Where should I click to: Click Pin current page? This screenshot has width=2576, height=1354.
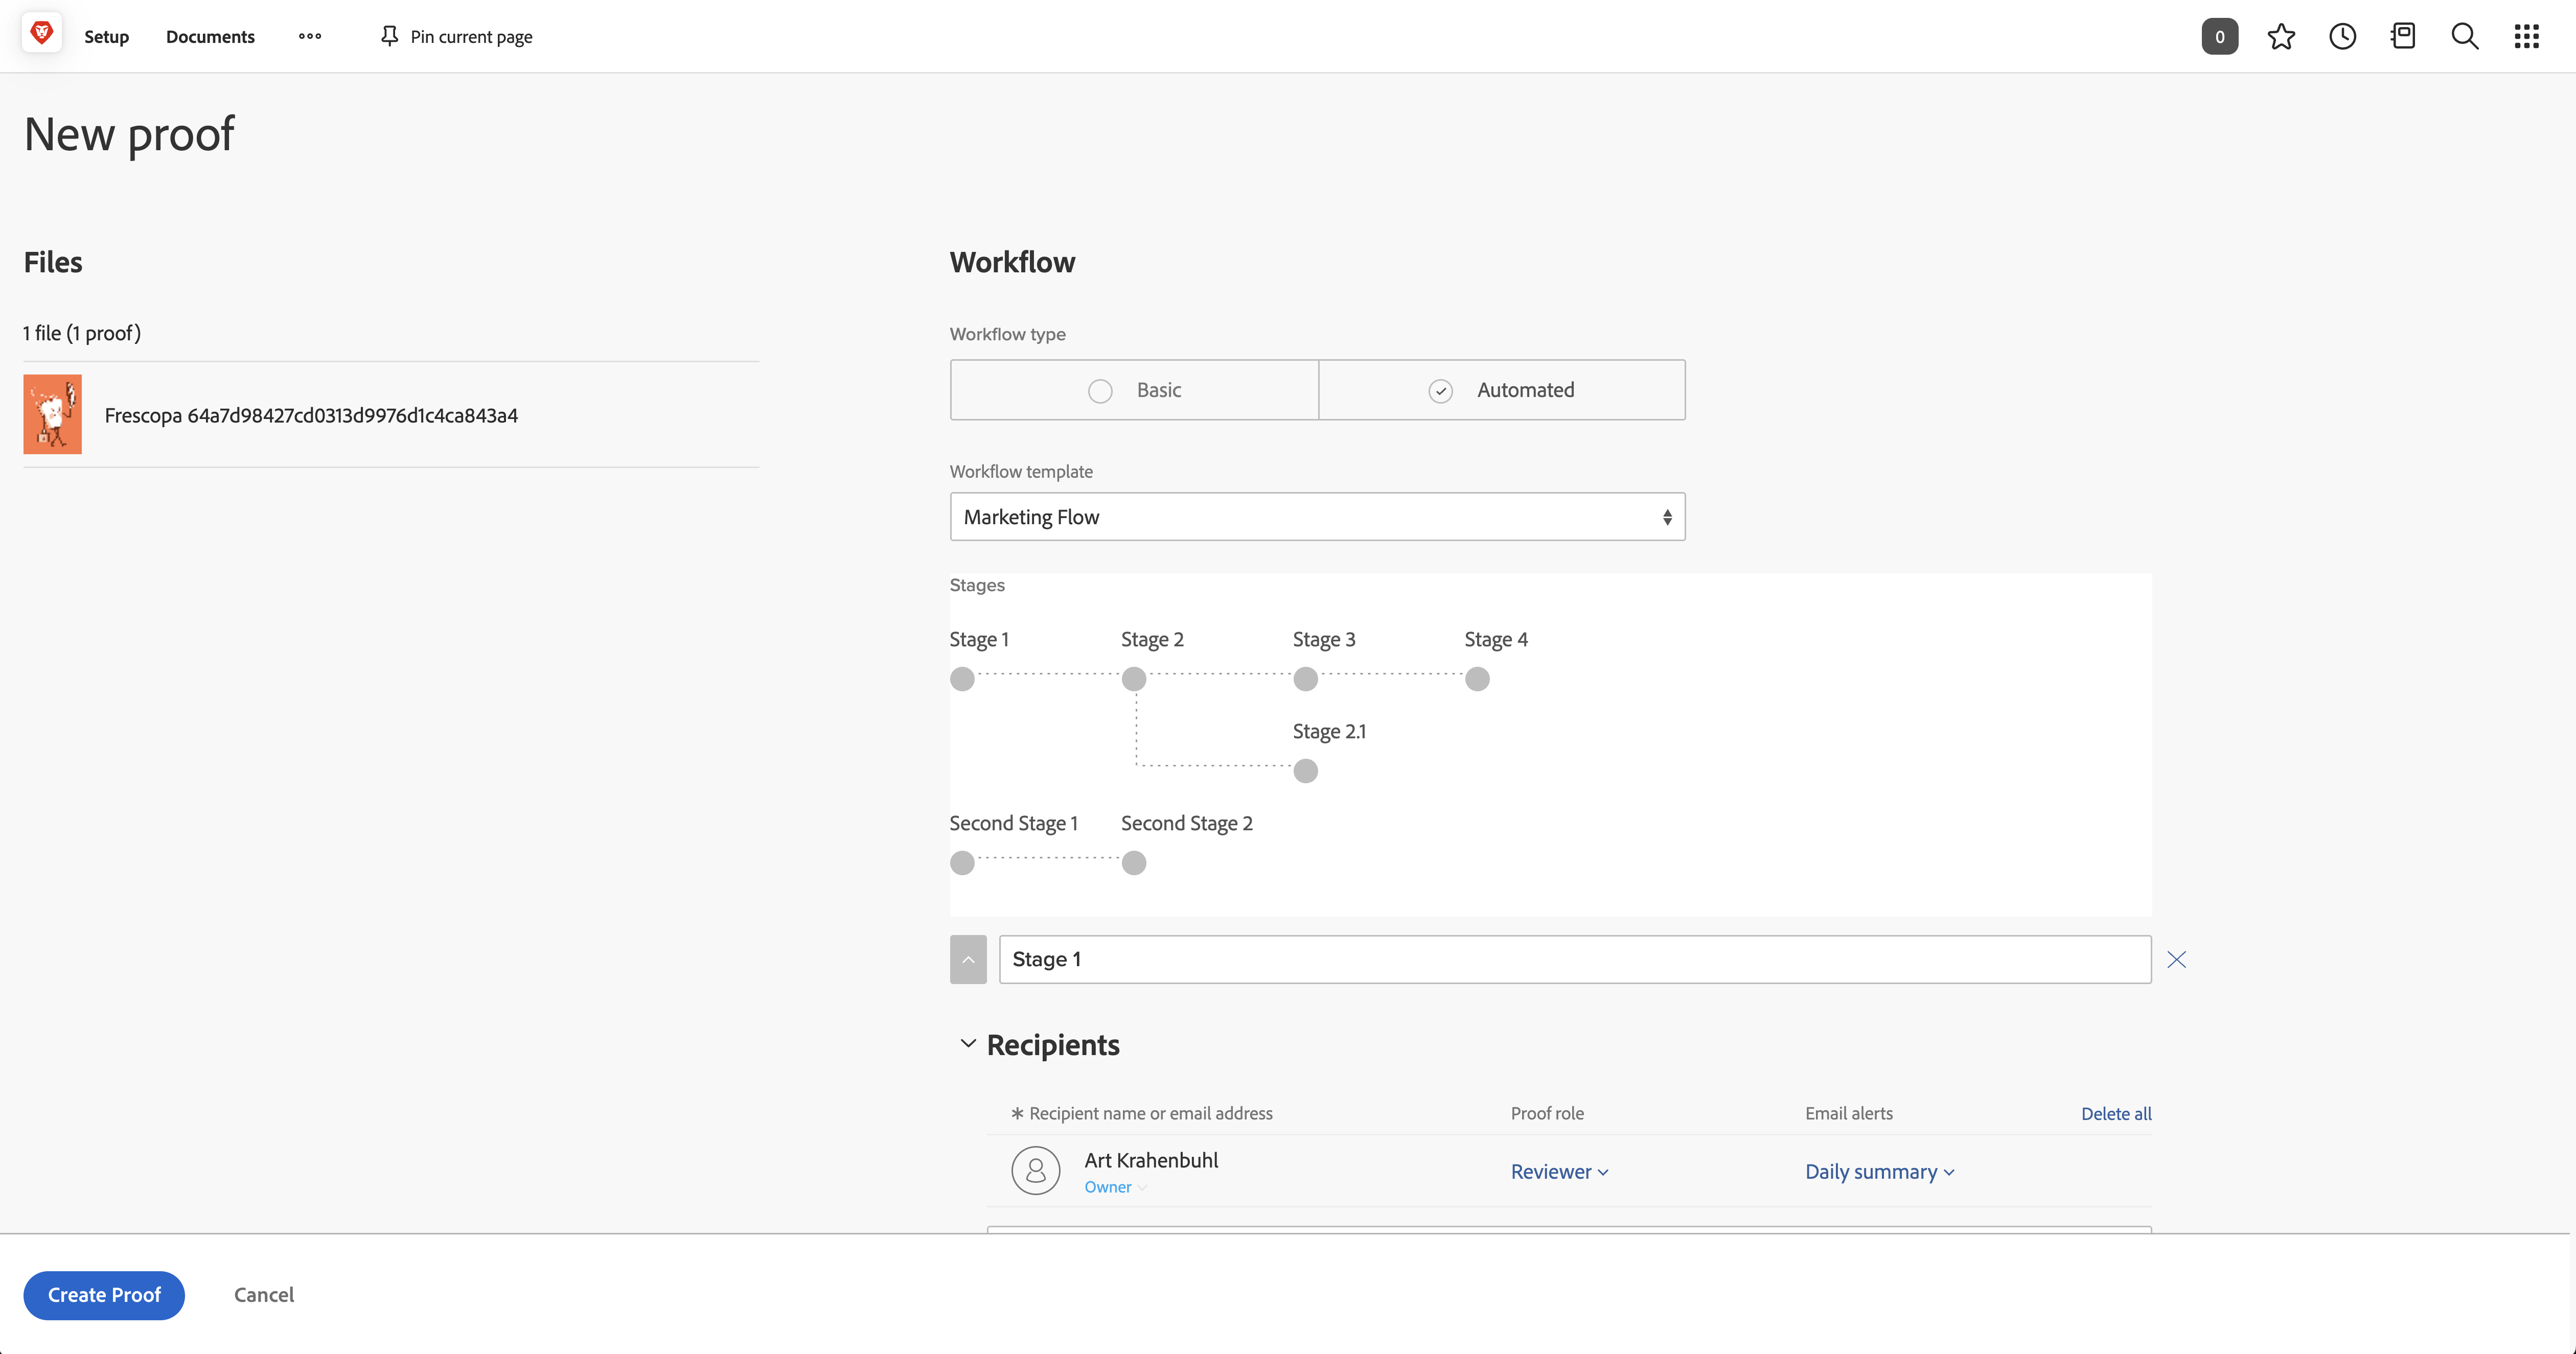click(x=471, y=36)
